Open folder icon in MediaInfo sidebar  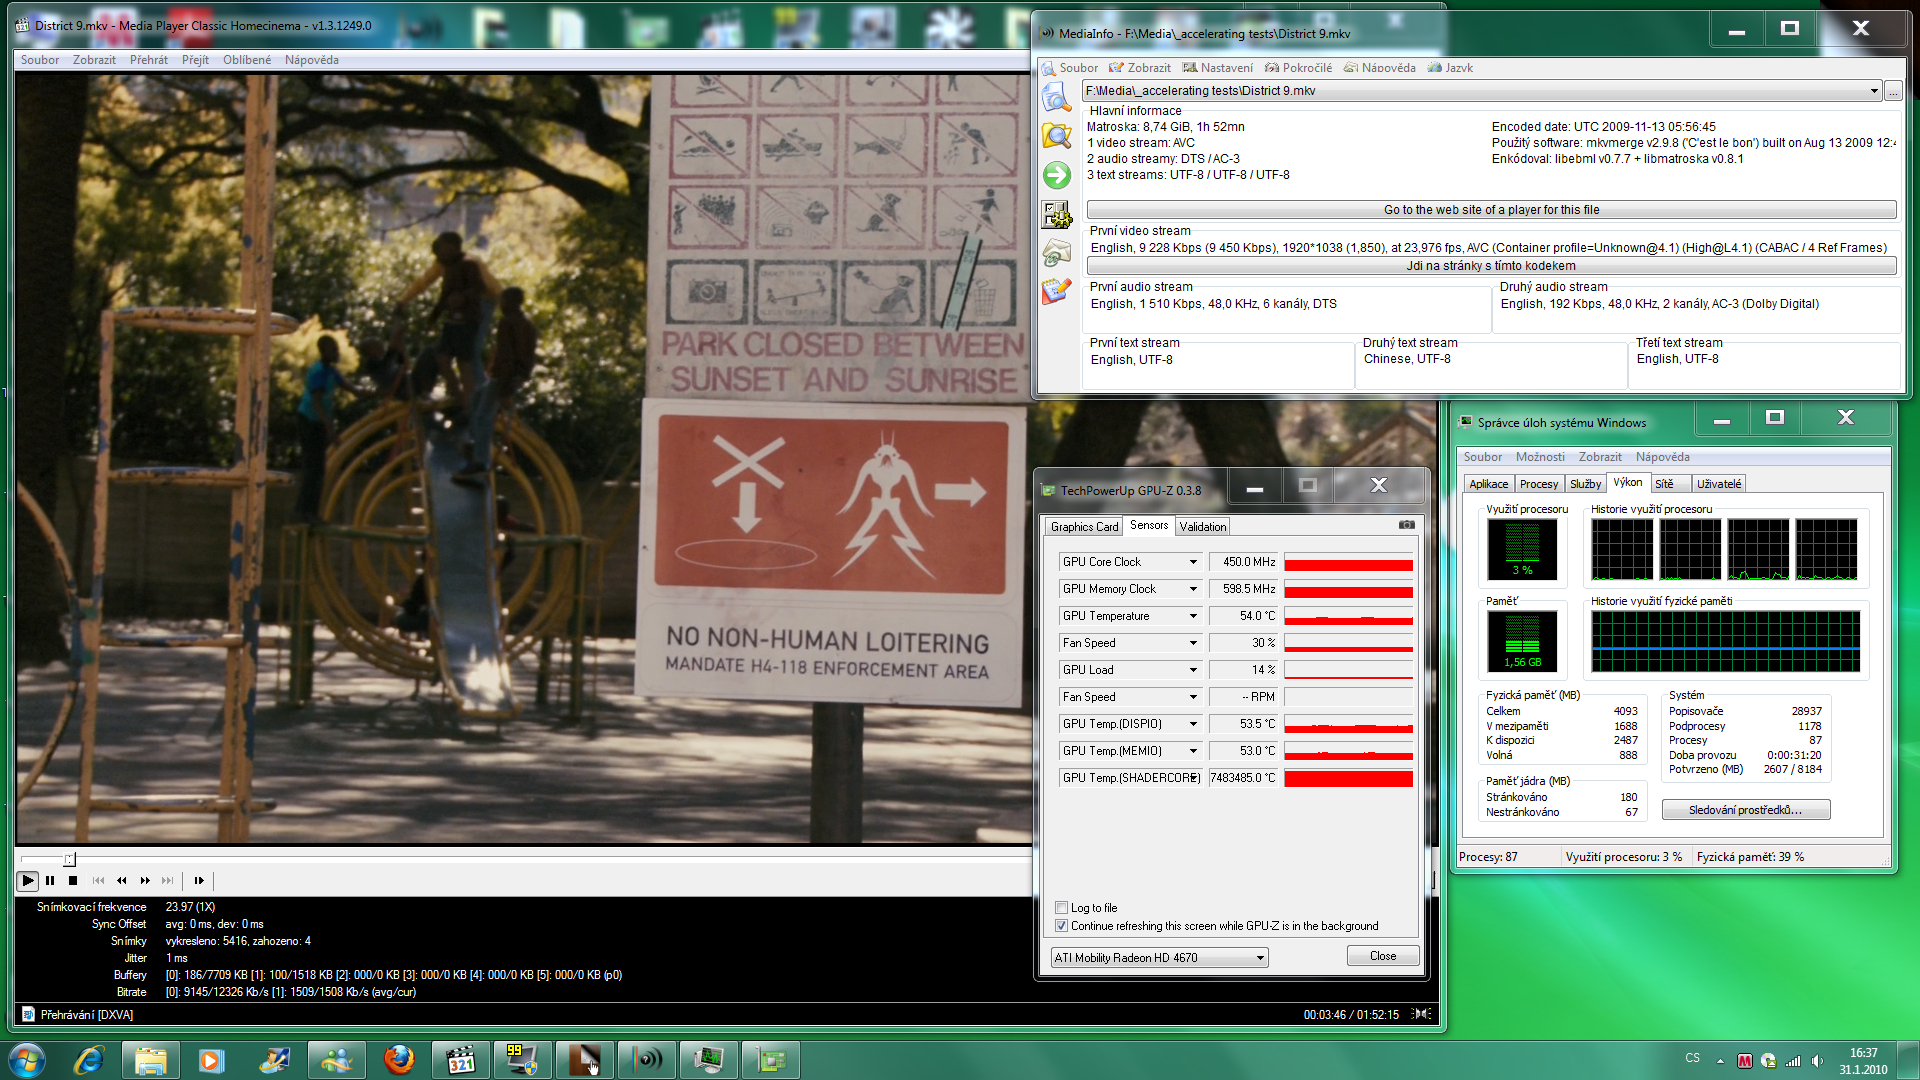pyautogui.click(x=1056, y=135)
